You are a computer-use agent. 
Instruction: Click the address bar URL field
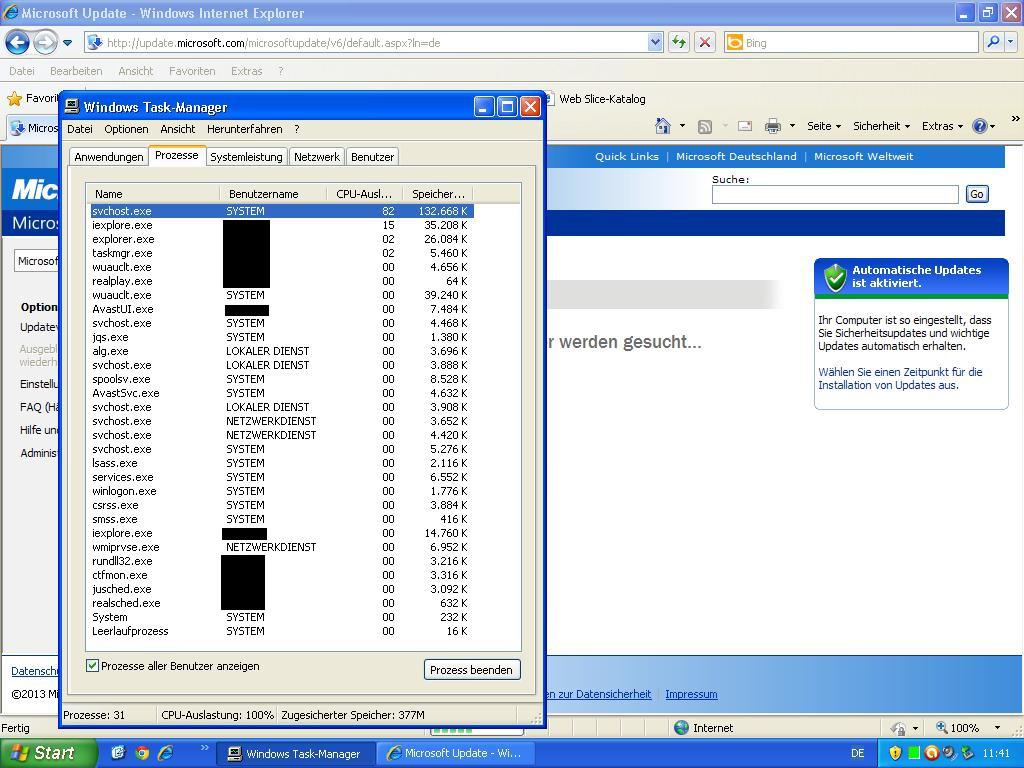tap(376, 43)
